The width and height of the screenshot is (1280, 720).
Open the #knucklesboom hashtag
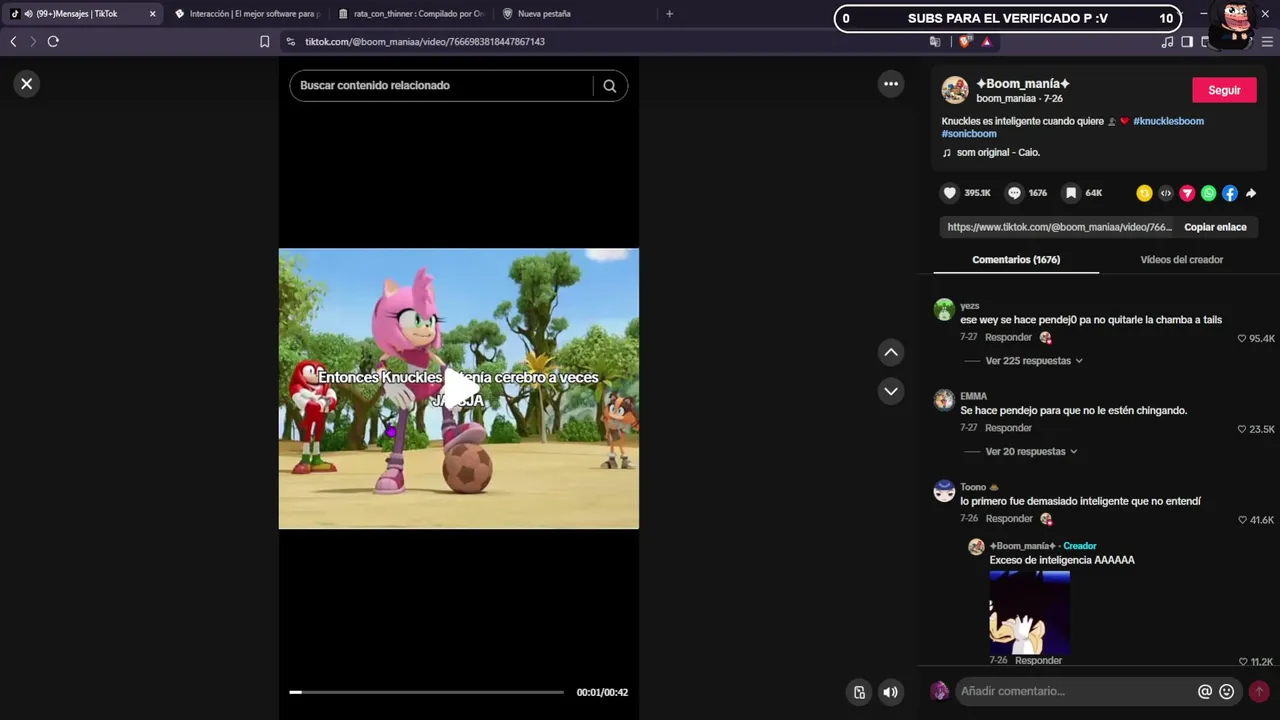pyautogui.click(x=1168, y=121)
